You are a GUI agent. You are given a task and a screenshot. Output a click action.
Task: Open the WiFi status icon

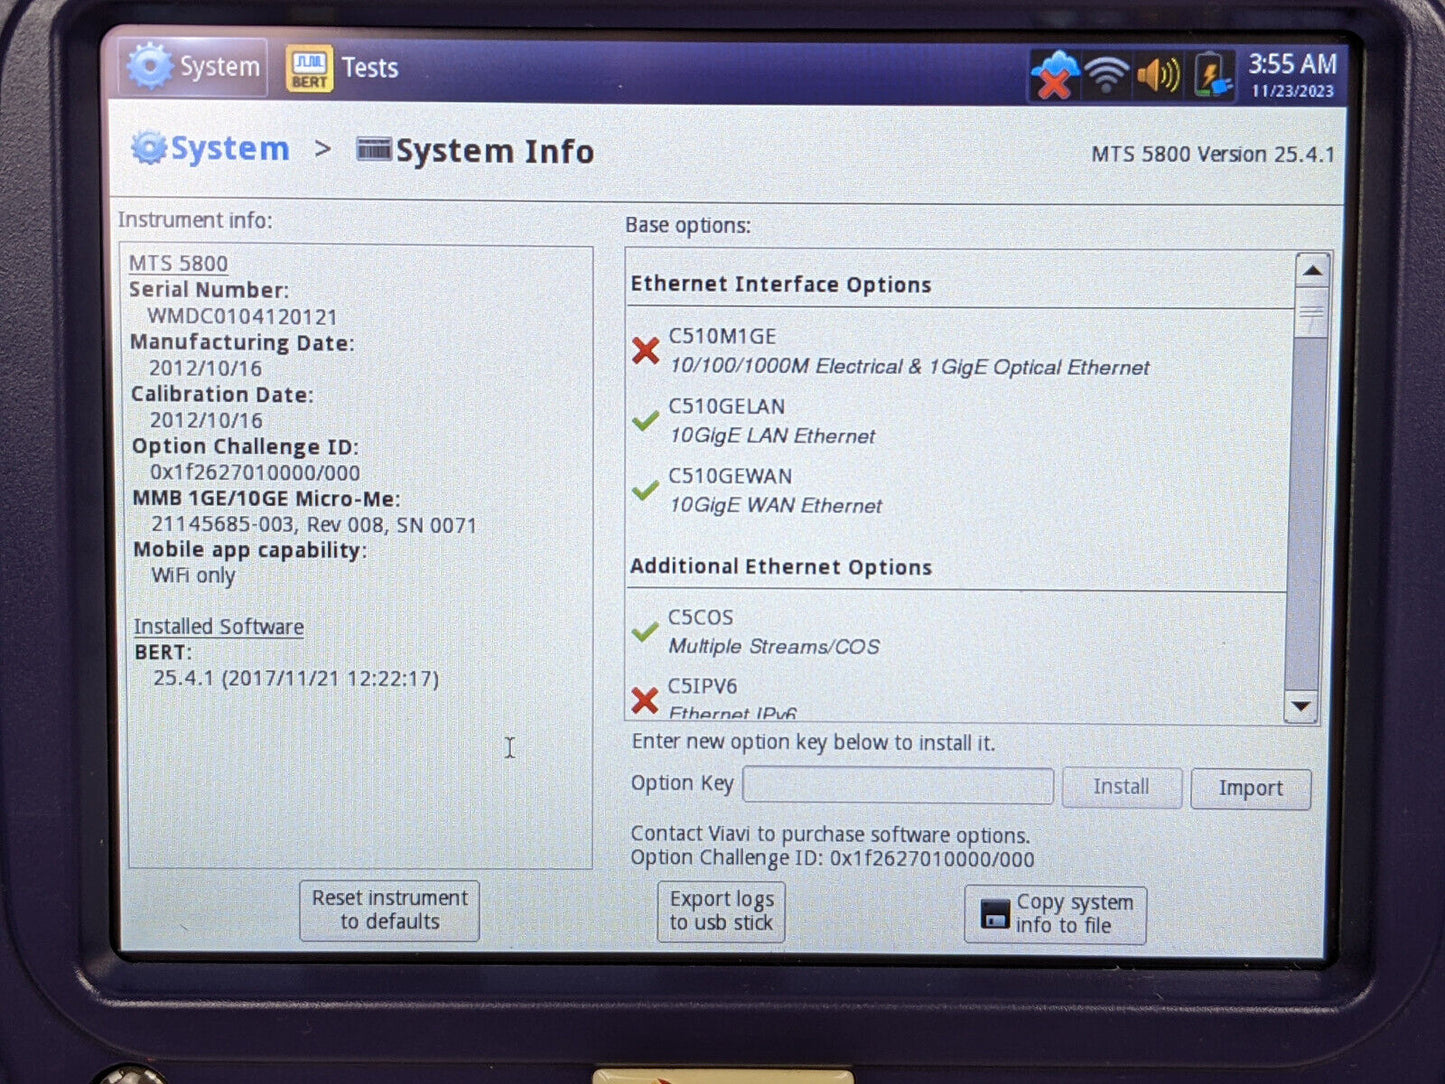[1106, 75]
